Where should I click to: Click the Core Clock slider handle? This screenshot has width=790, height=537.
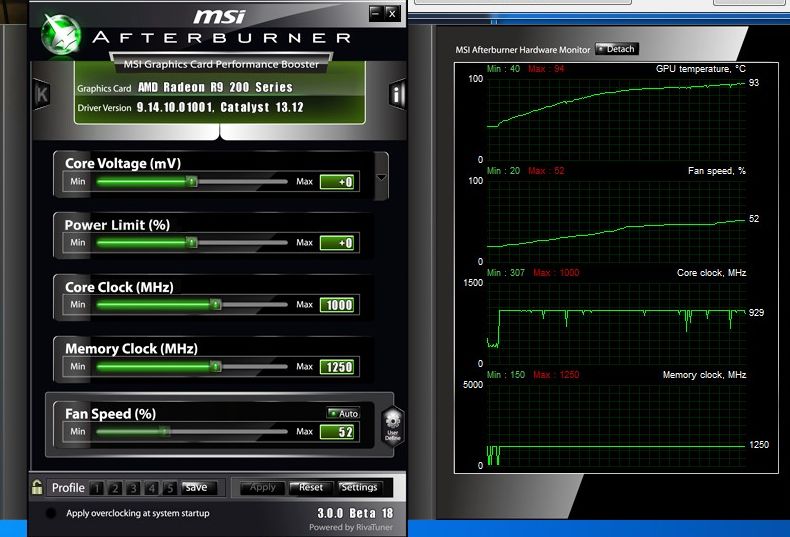coord(215,305)
